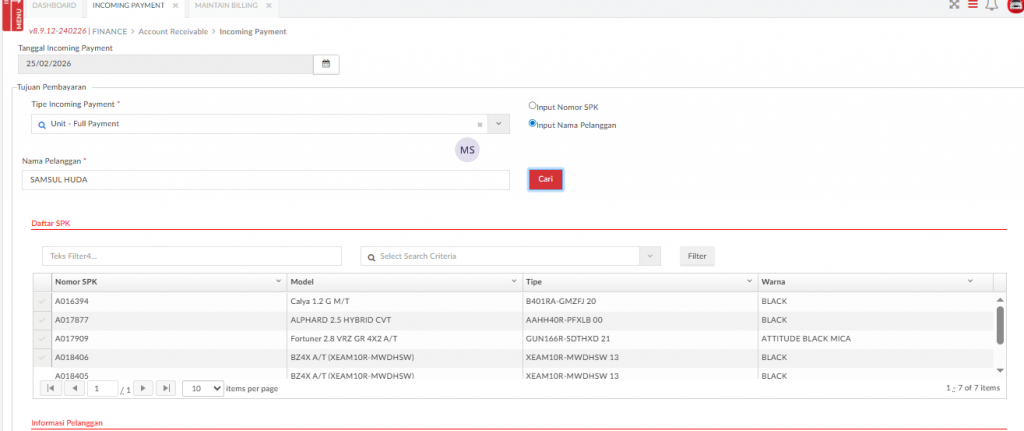The image size is (1024, 431).
Task: Toggle fullscreen with the expand arrows icon
Action: 954,6
